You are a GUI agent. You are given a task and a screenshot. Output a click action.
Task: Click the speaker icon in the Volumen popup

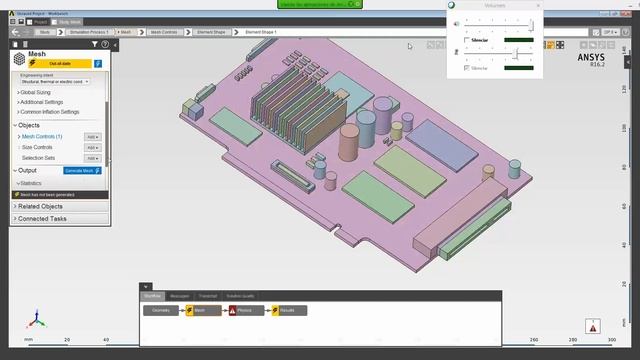pos(456,24)
